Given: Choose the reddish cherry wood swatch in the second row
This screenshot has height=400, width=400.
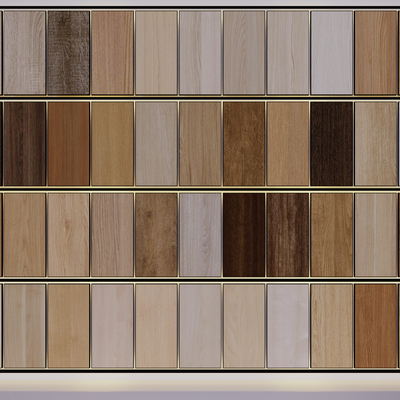Looking at the screenshot, I should pyautogui.click(x=69, y=144).
